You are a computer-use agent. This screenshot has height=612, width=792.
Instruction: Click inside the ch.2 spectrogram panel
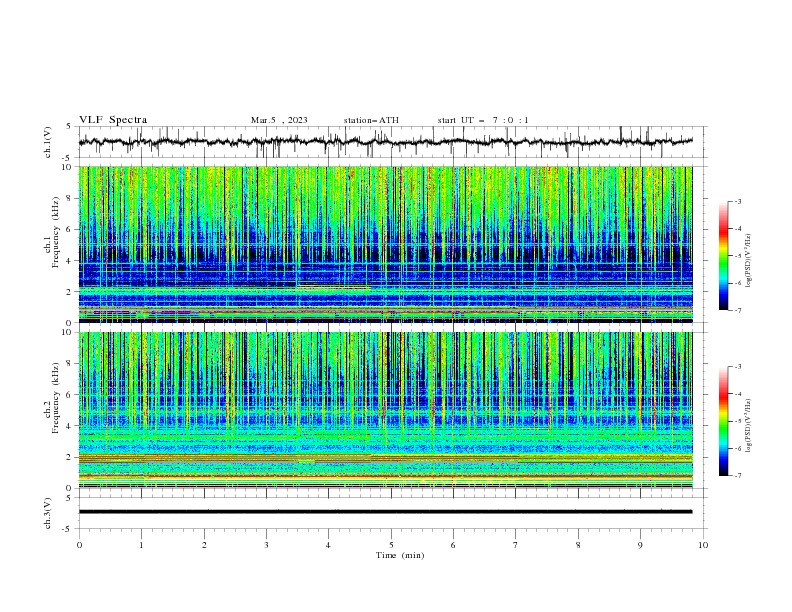[x=385, y=410]
